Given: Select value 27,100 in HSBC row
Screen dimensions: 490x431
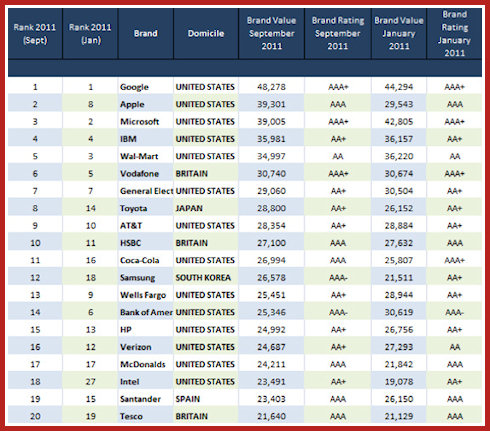Looking at the screenshot, I should [x=271, y=243].
